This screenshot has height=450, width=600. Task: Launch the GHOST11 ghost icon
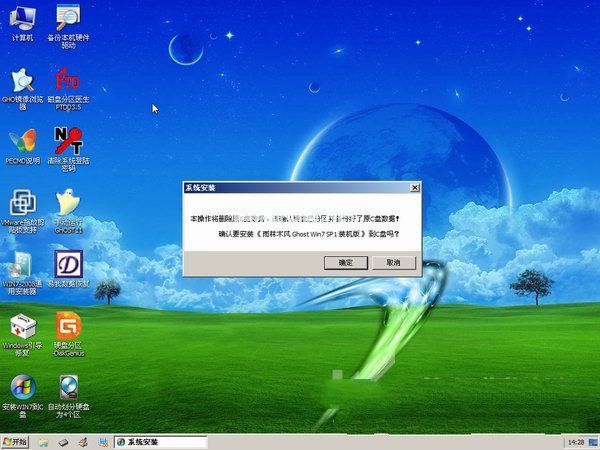68,210
